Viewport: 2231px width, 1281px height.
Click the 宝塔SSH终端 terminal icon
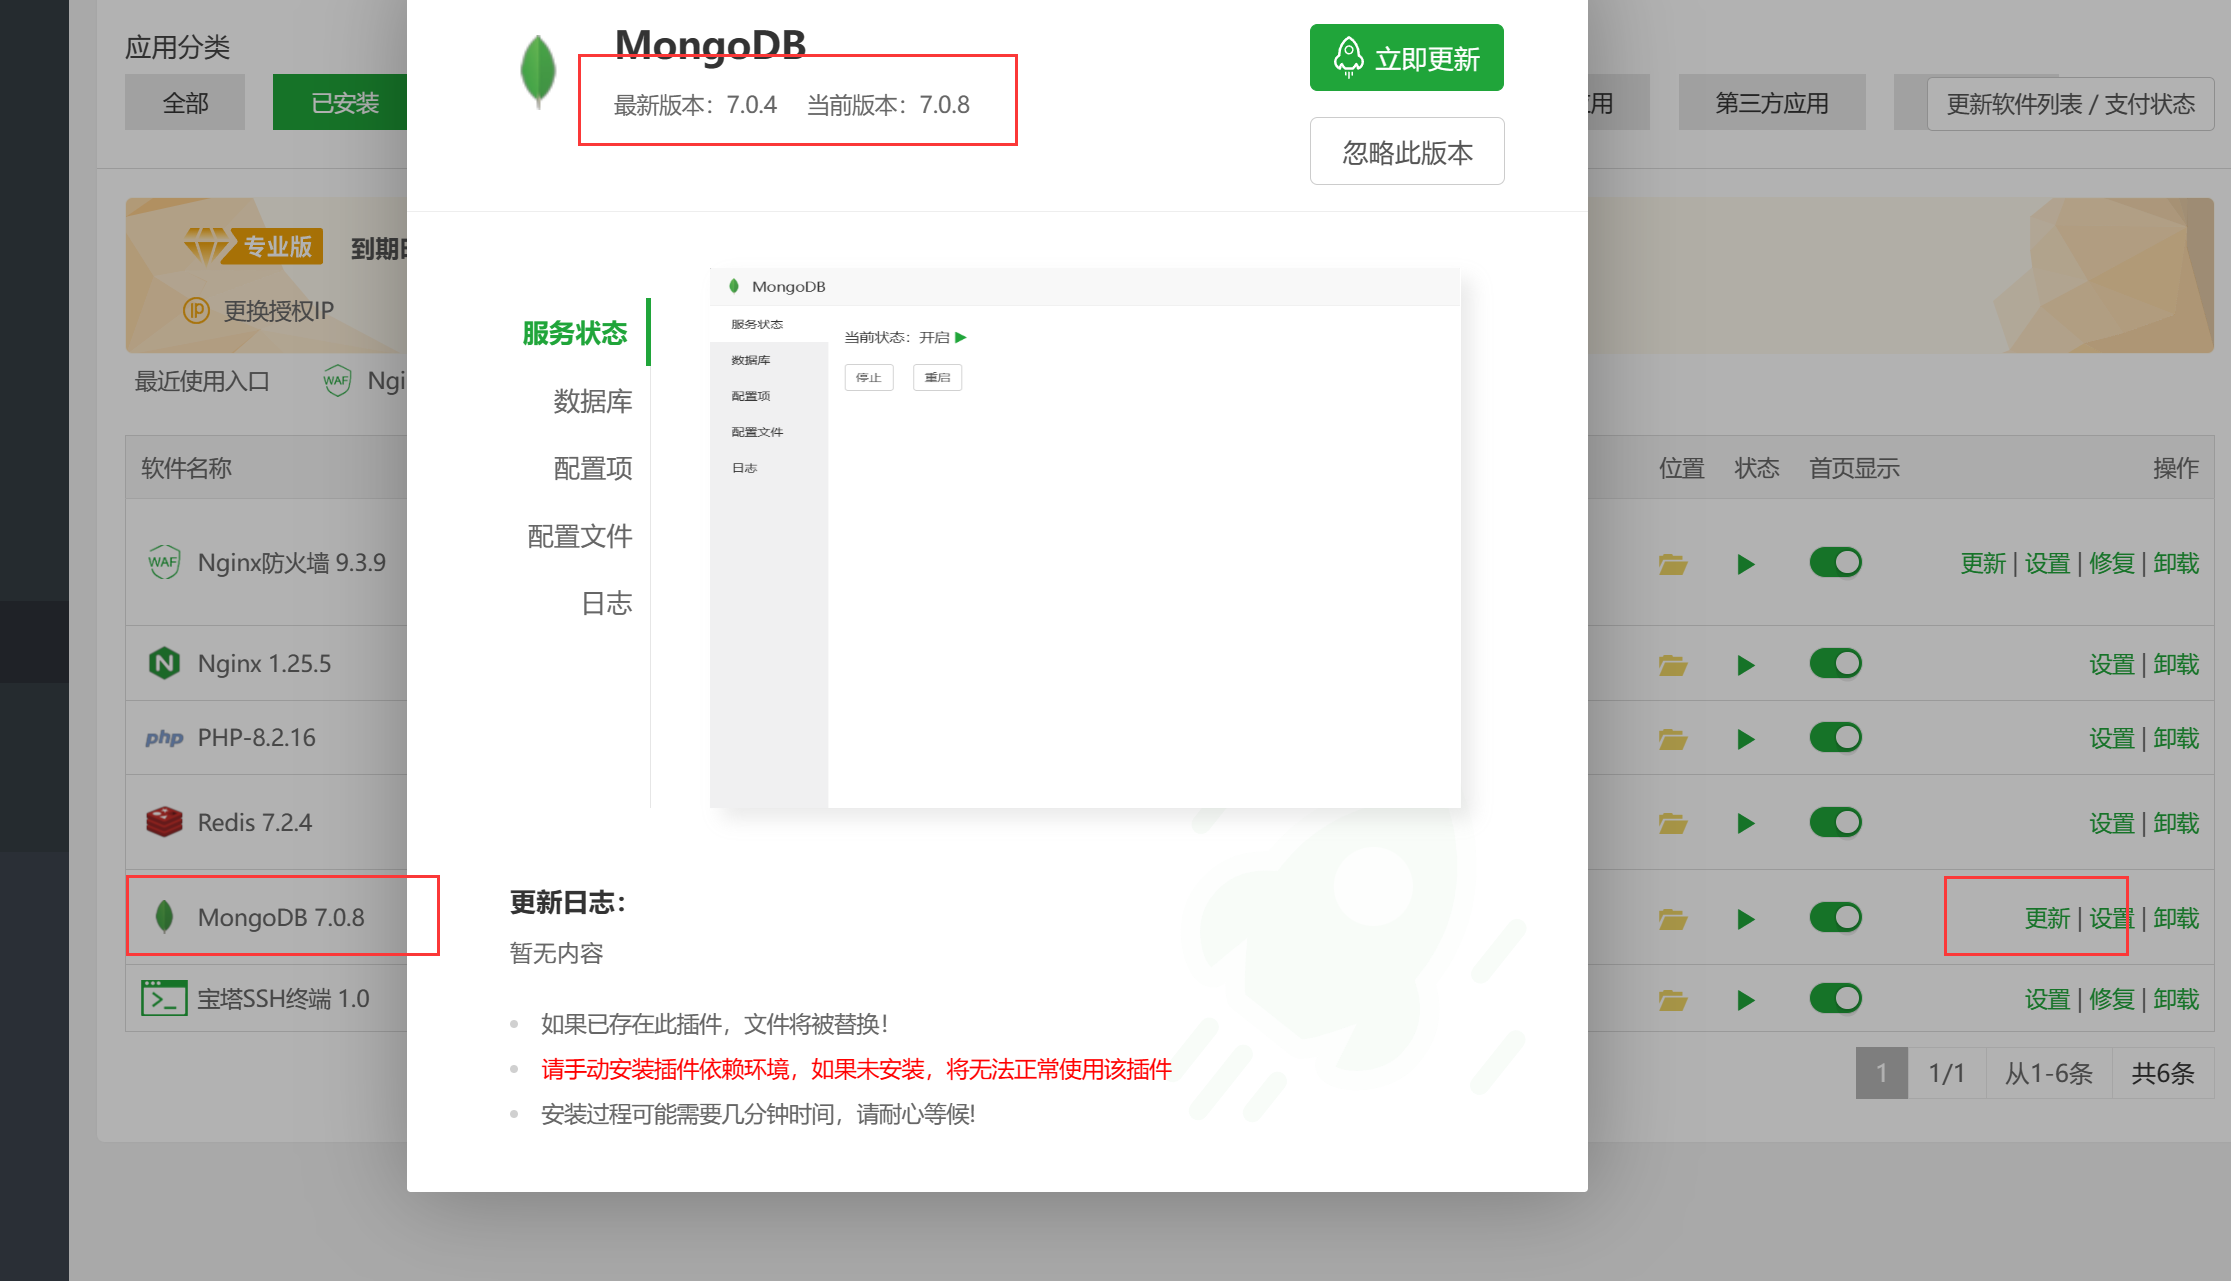[164, 998]
